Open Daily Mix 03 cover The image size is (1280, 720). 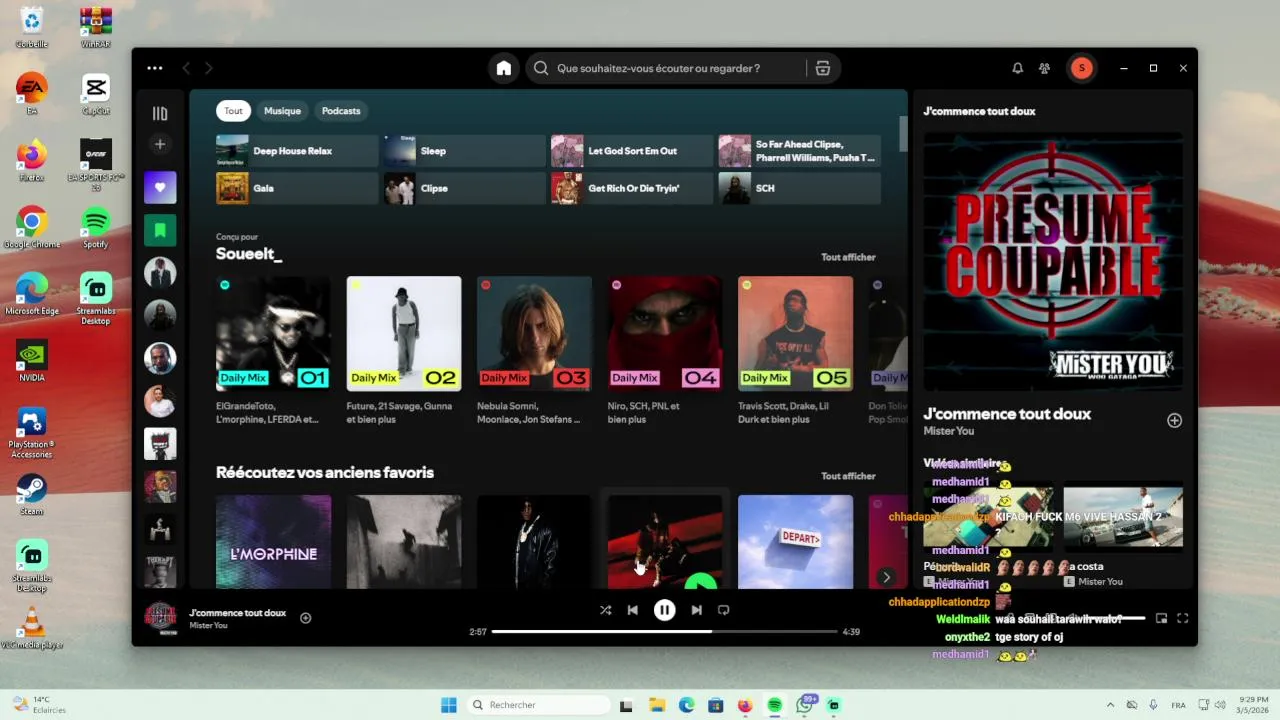tap(534, 333)
